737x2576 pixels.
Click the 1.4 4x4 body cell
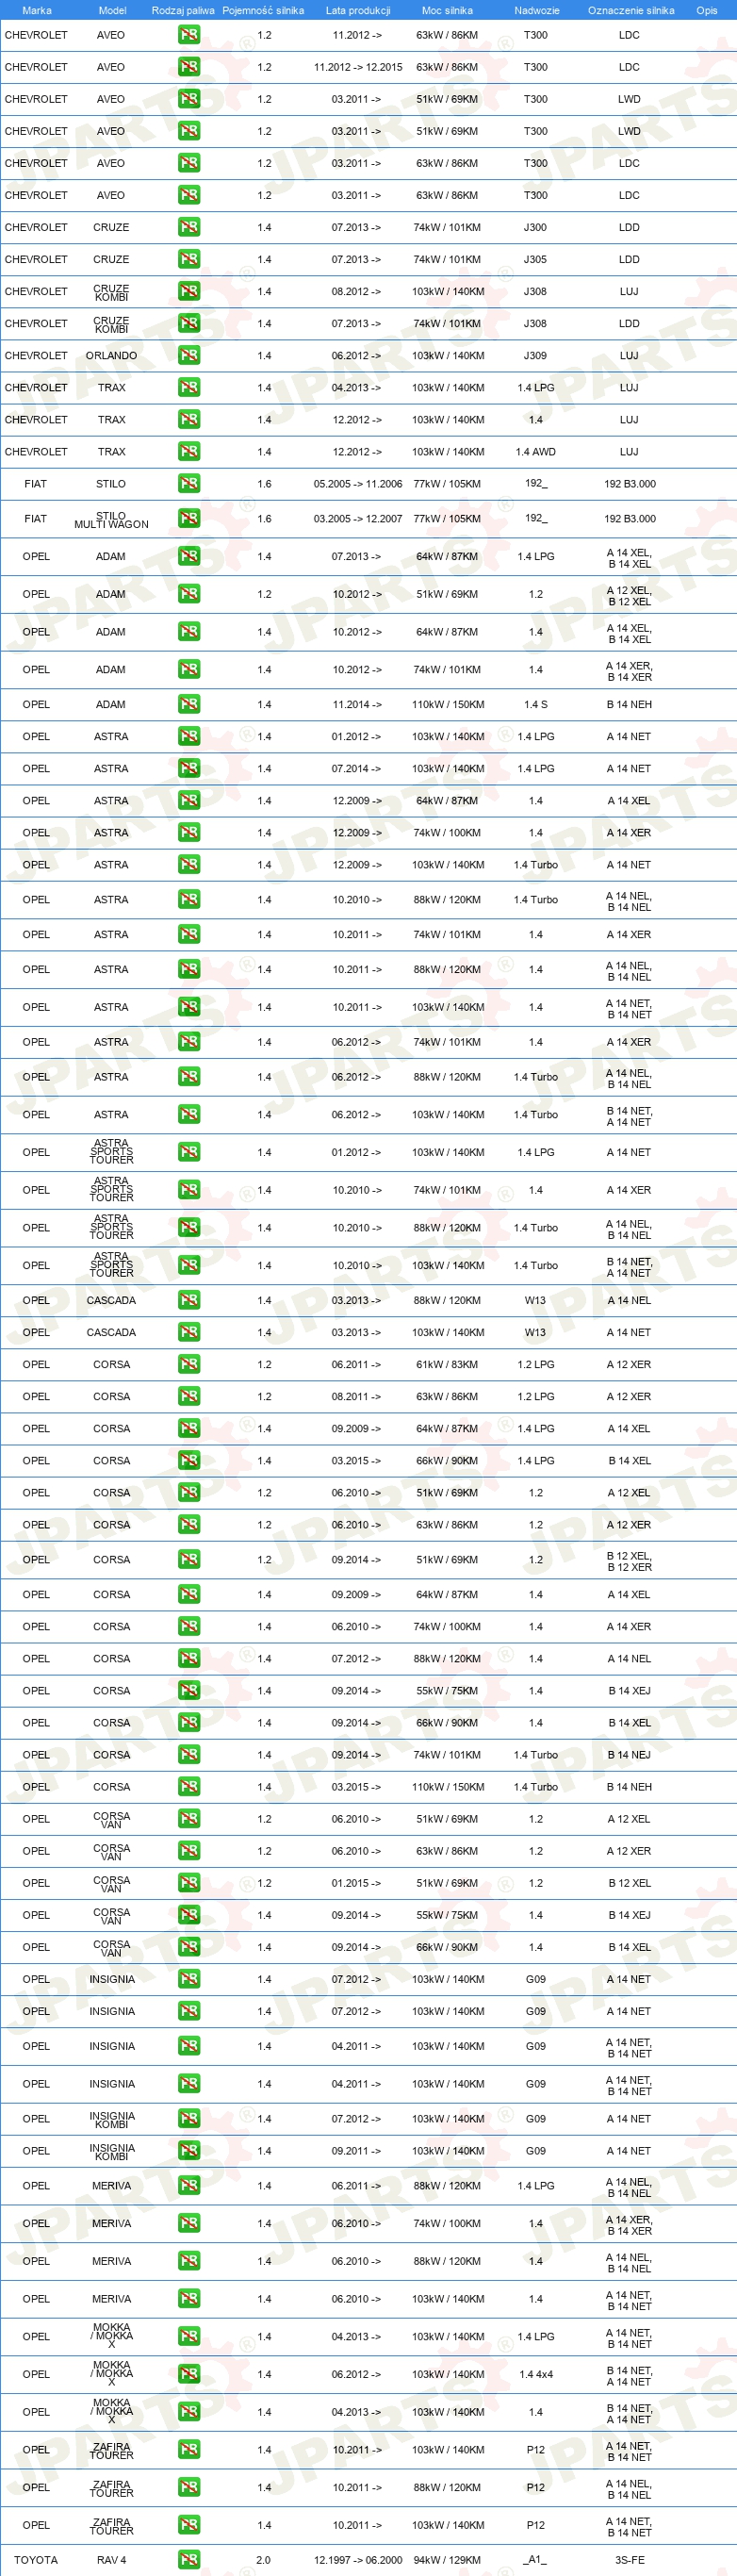click(536, 2373)
